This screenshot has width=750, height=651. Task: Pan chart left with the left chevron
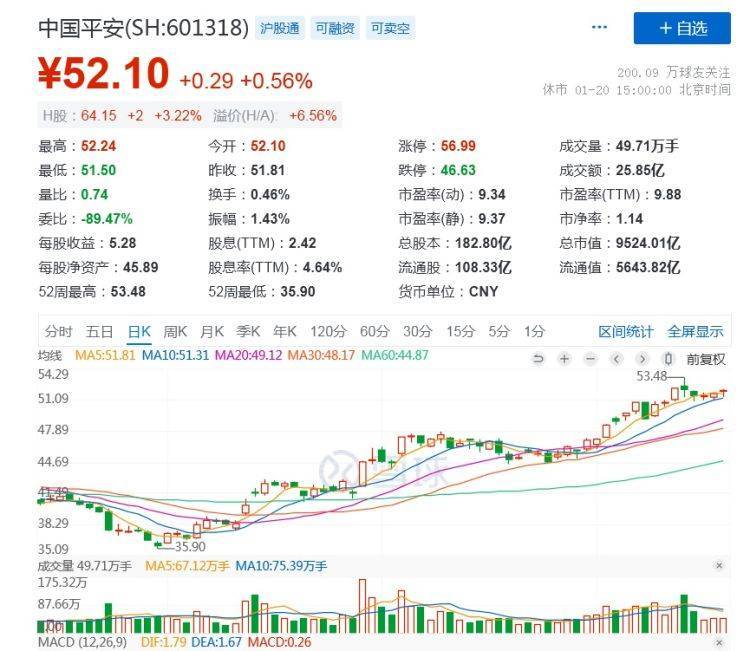click(x=617, y=359)
